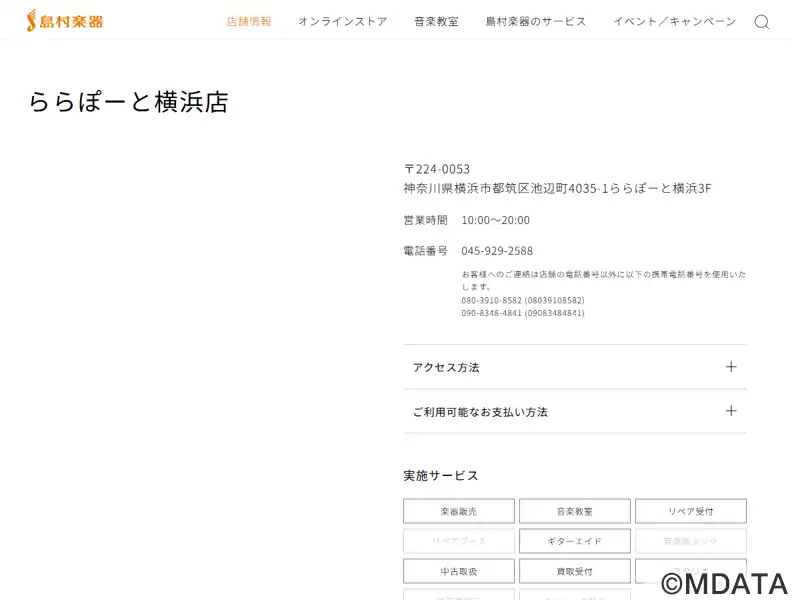The height and width of the screenshot is (600, 800).
Task: Click the 電話番号 label
Action: tap(426, 251)
